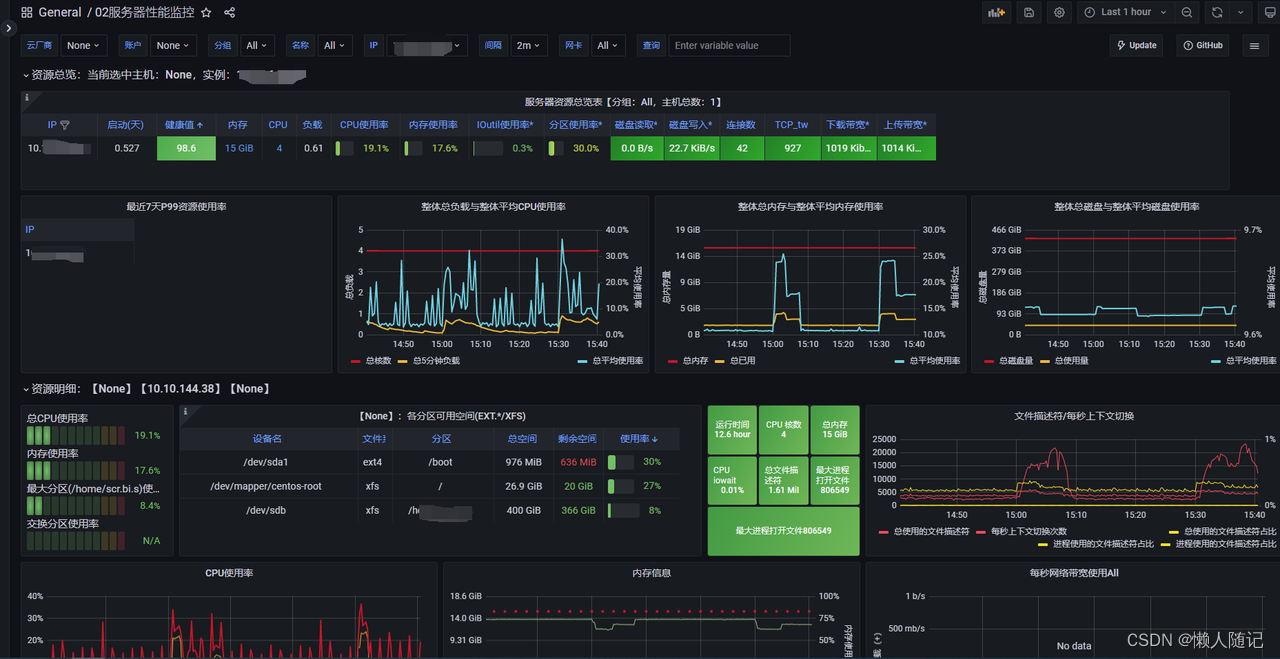Click the 最大进程打开文件806549 stat tile
This screenshot has height=659, width=1280.
click(x=783, y=531)
